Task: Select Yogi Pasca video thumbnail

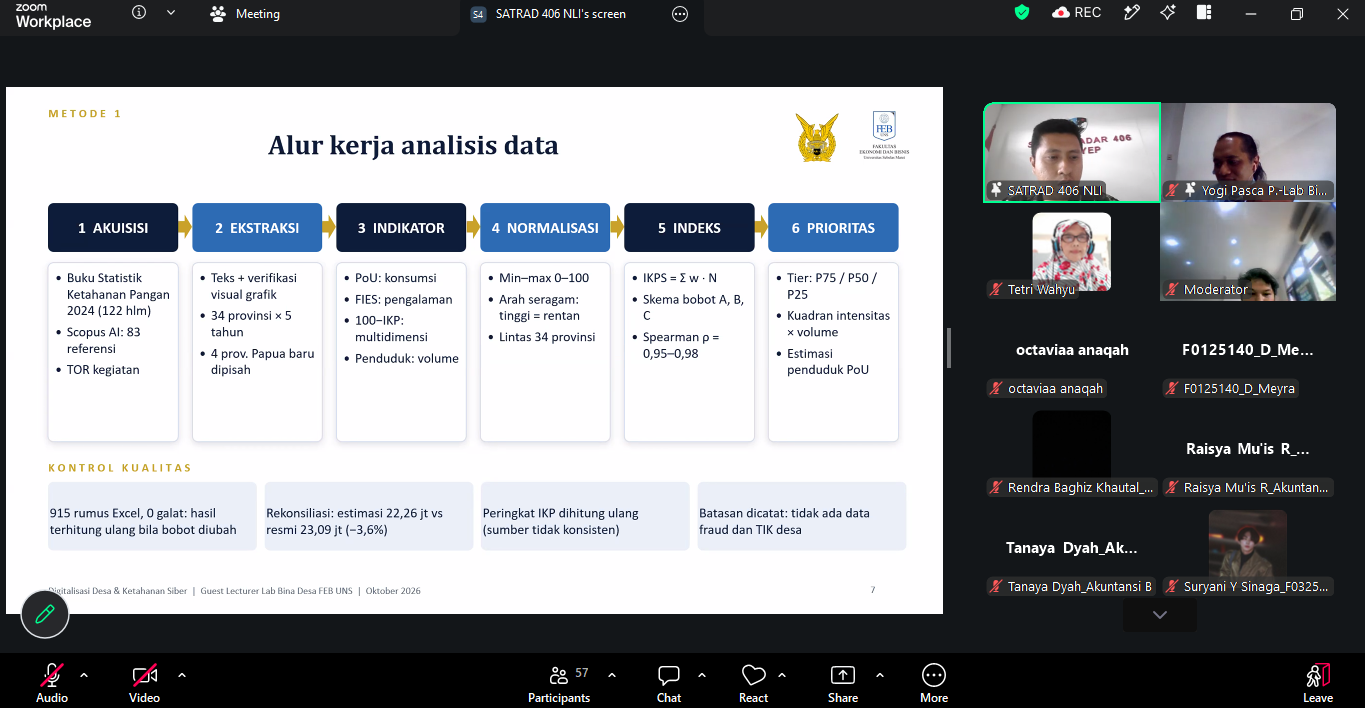Action: (1249, 152)
